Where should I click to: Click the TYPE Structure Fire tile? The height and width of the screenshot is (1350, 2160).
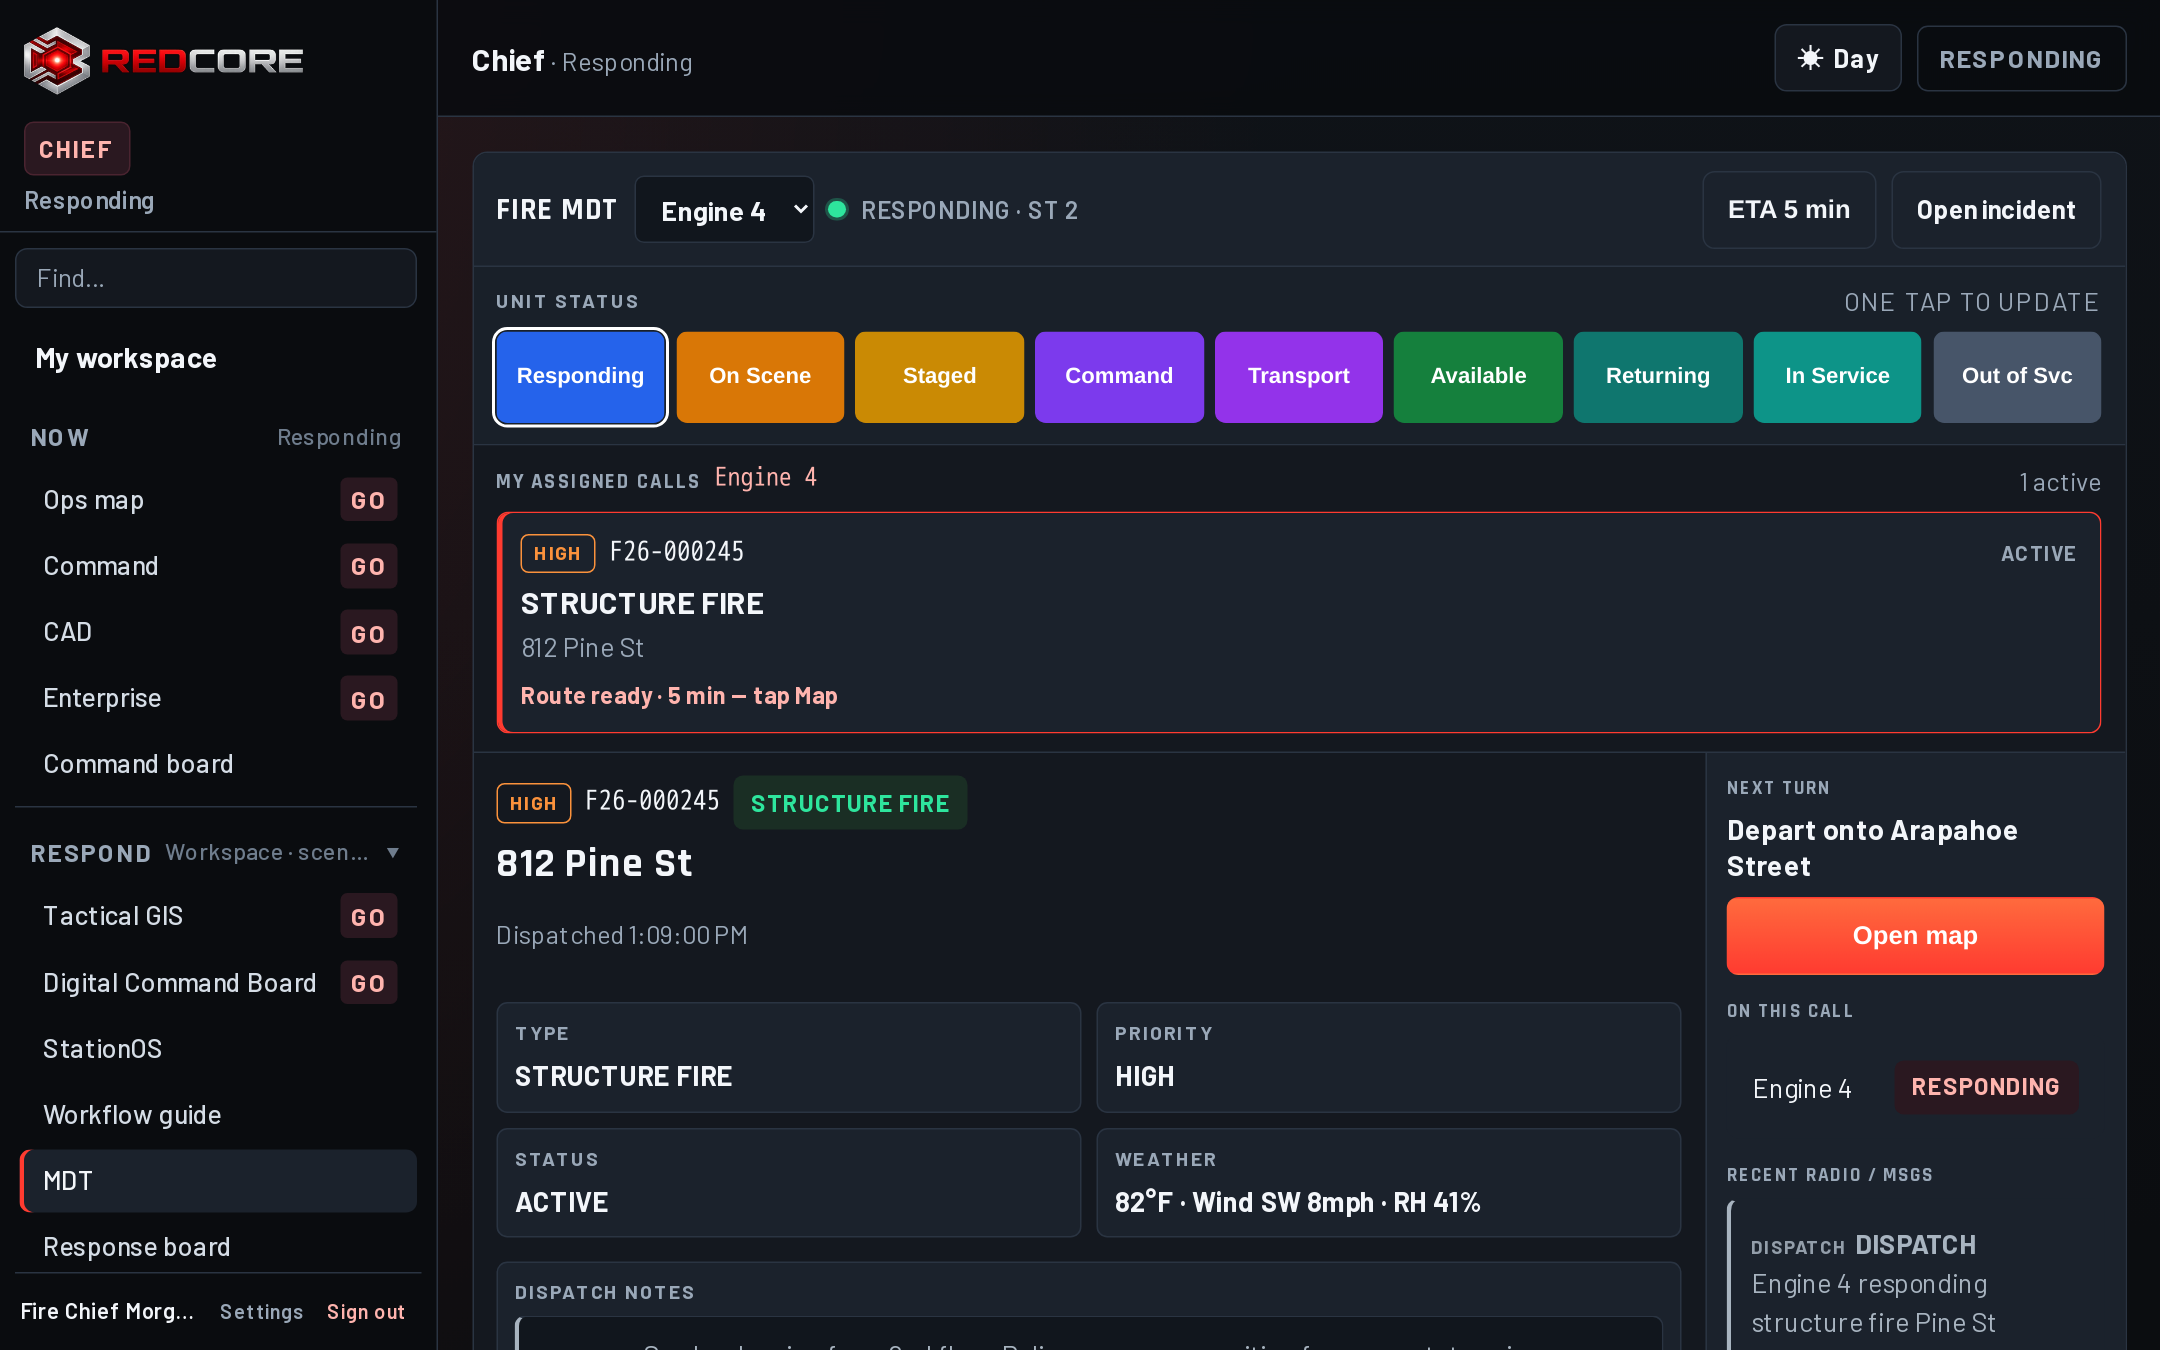pyautogui.click(x=788, y=1057)
